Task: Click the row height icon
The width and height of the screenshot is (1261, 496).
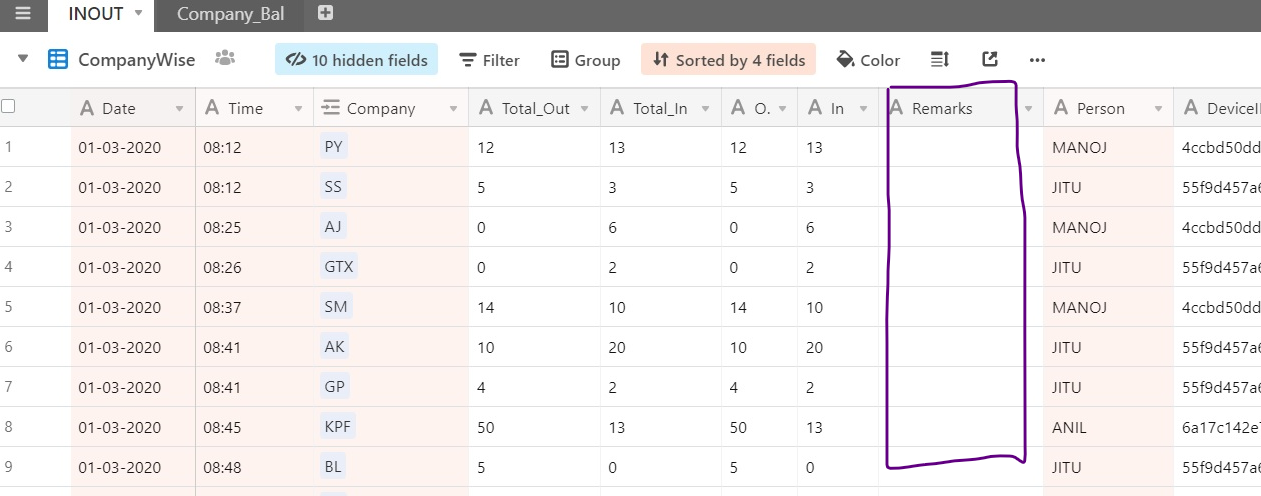Action: click(x=939, y=60)
